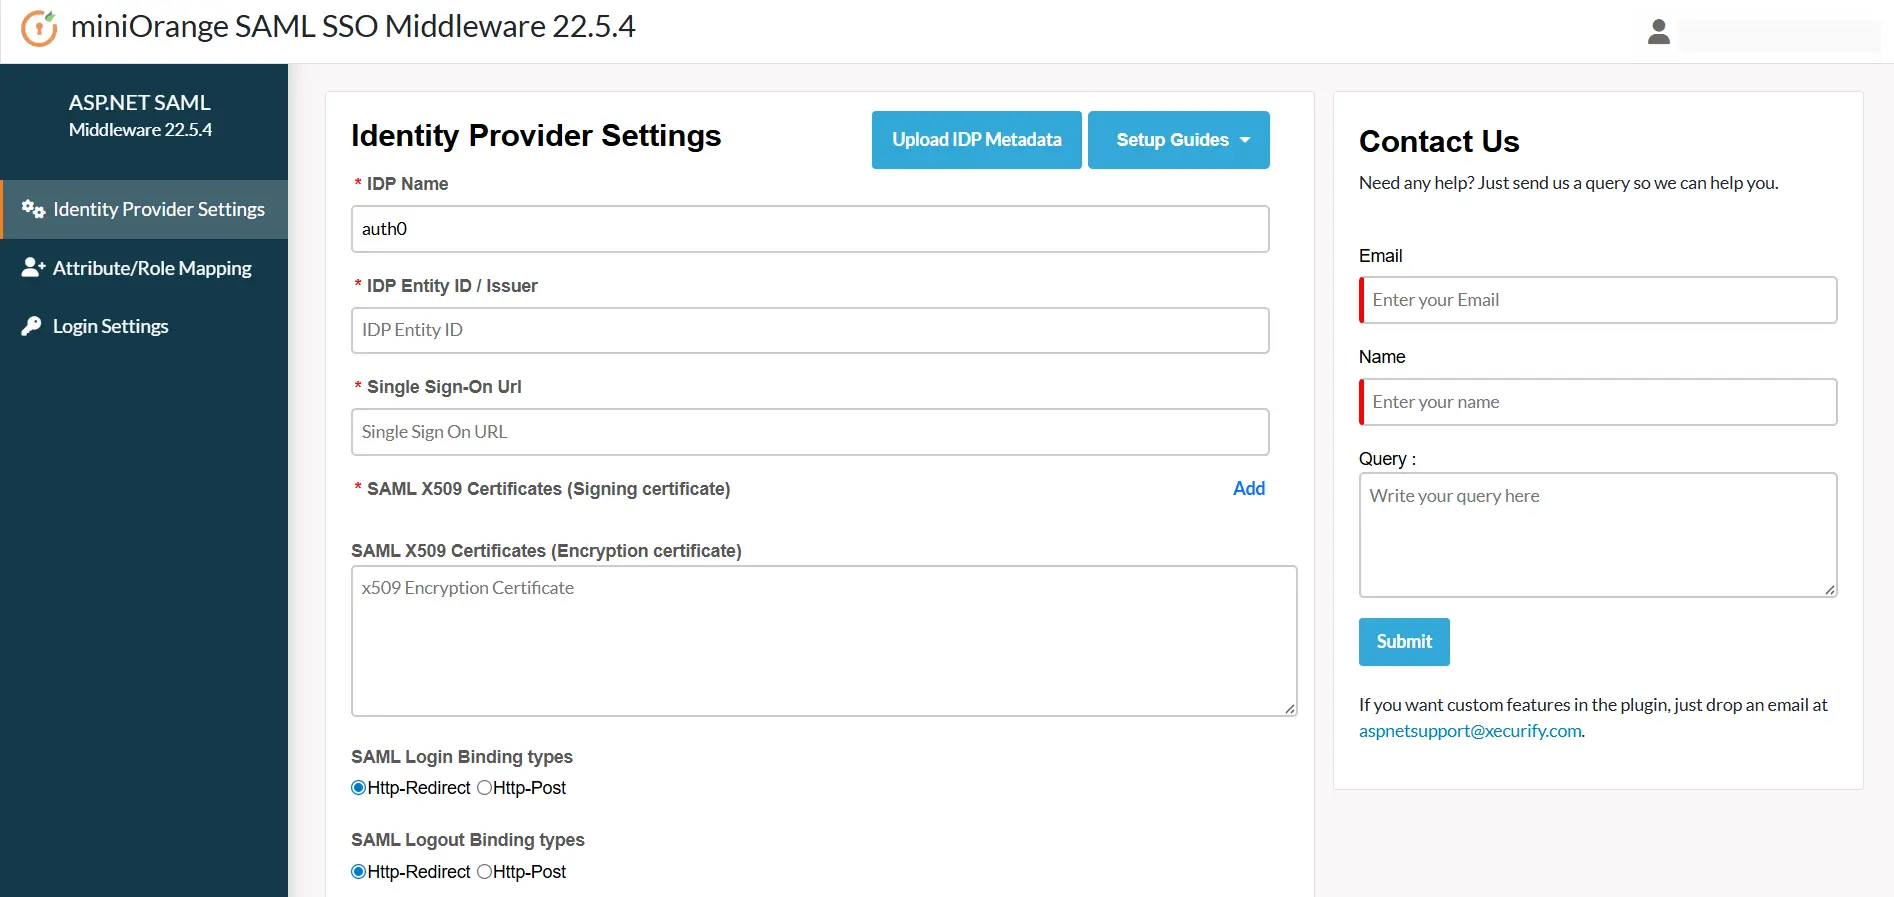The width and height of the screenshot is (1894, 897).
Task: Click the Enter your name field
Action: click(1598, 402)
